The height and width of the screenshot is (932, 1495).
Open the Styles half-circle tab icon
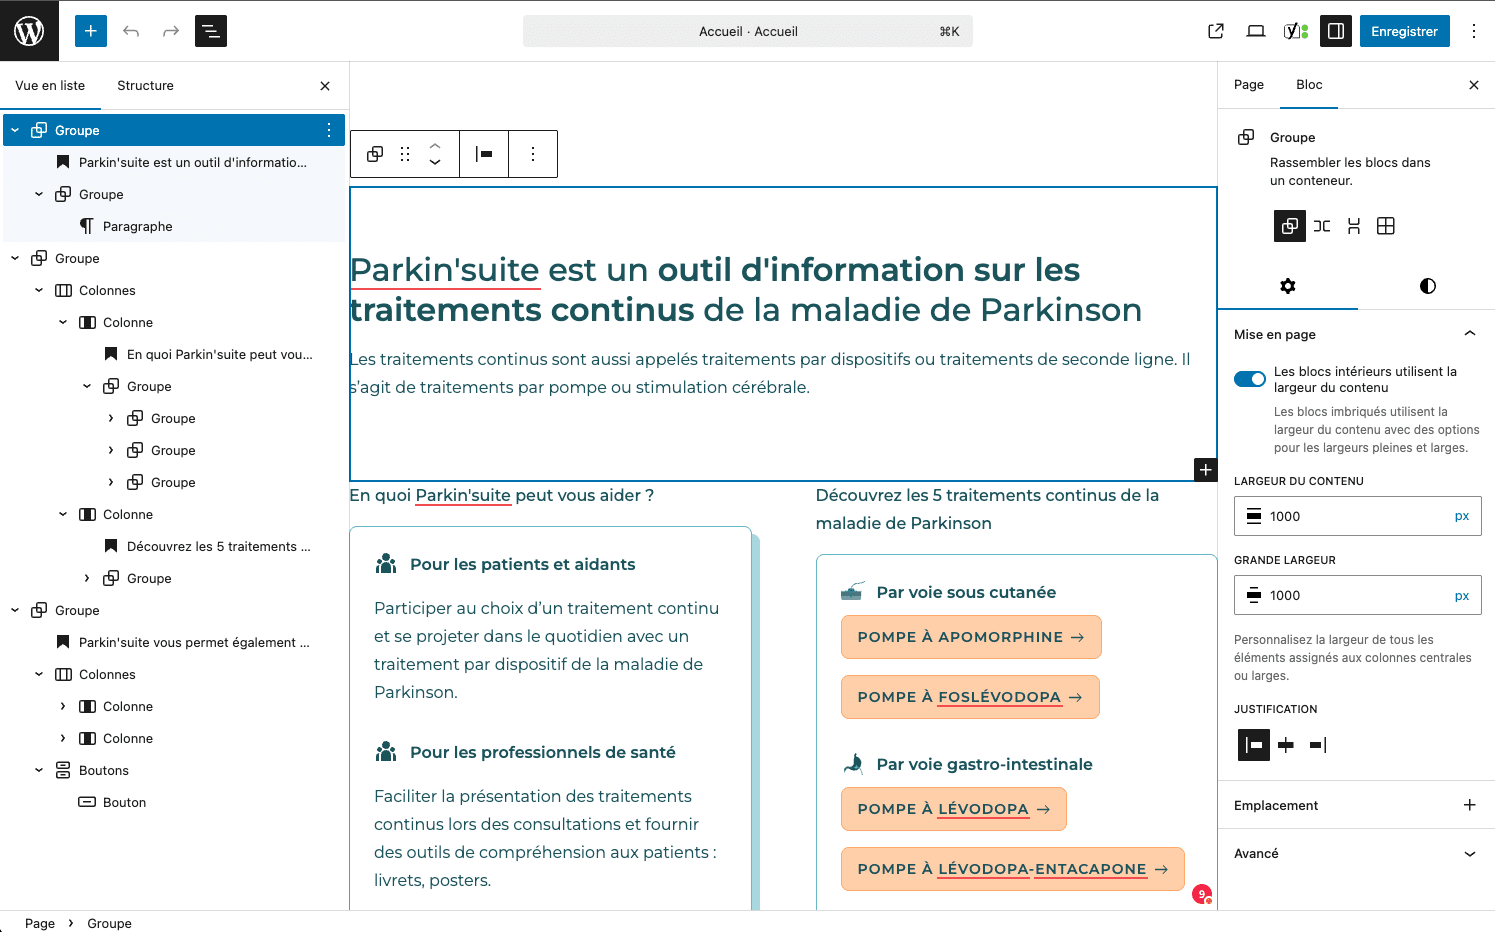(x=1427, y=286)
